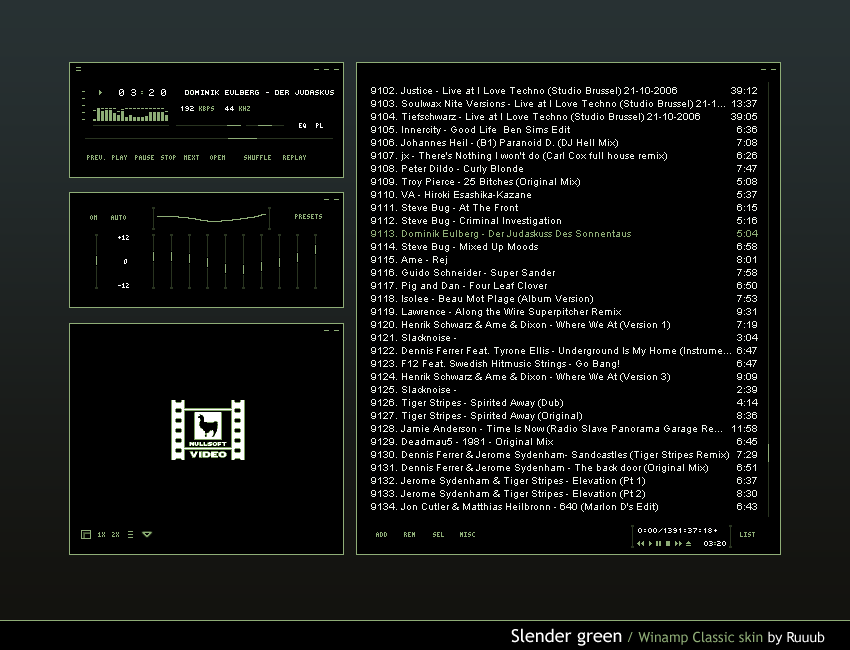Select track 9131 The back door (Original Mix)
The image size is (850, 650).
coord(564,468)
